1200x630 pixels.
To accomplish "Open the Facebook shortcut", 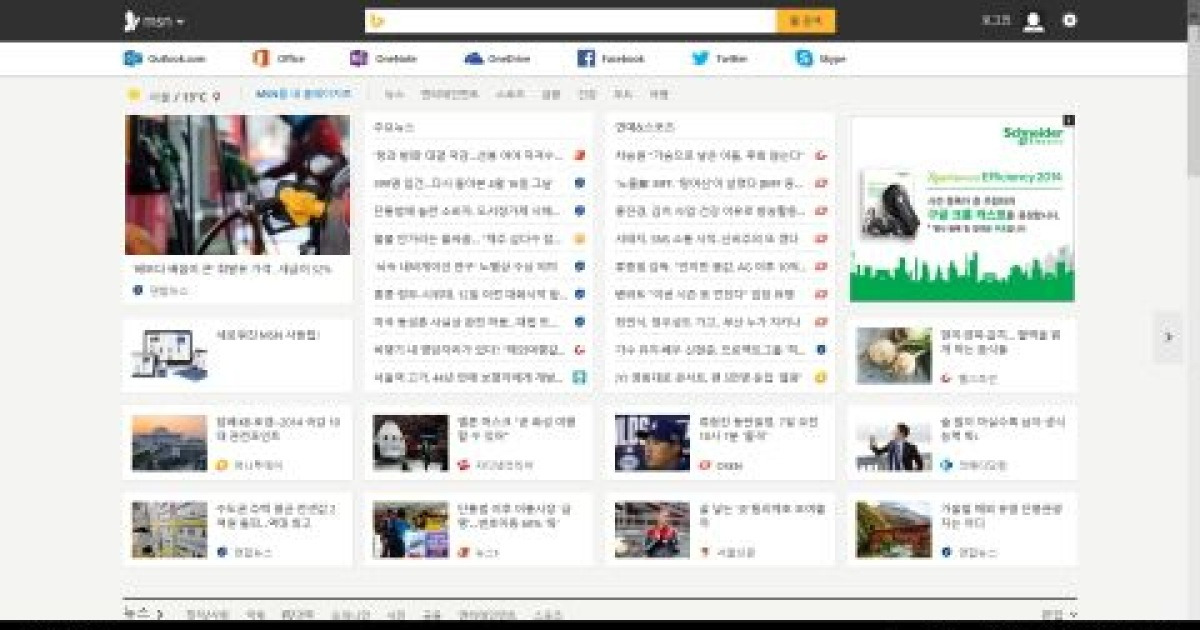I will [611, 59].
